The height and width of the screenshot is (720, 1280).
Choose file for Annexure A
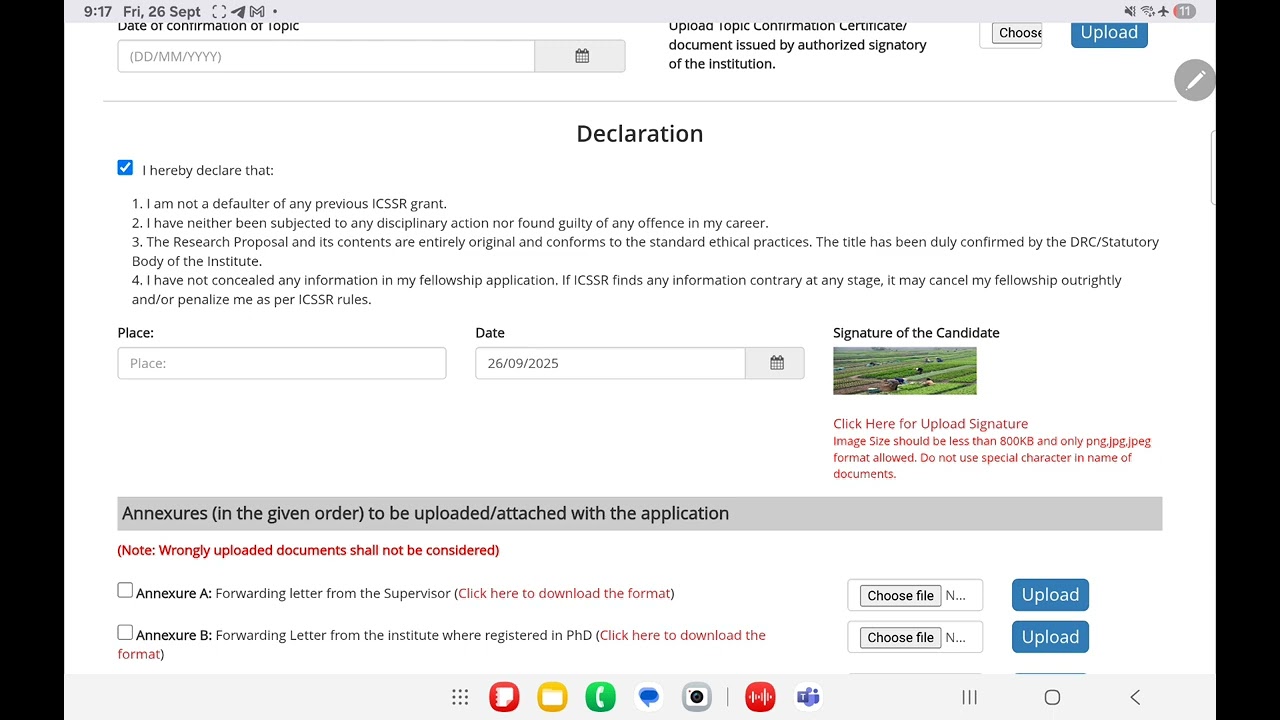900,596
